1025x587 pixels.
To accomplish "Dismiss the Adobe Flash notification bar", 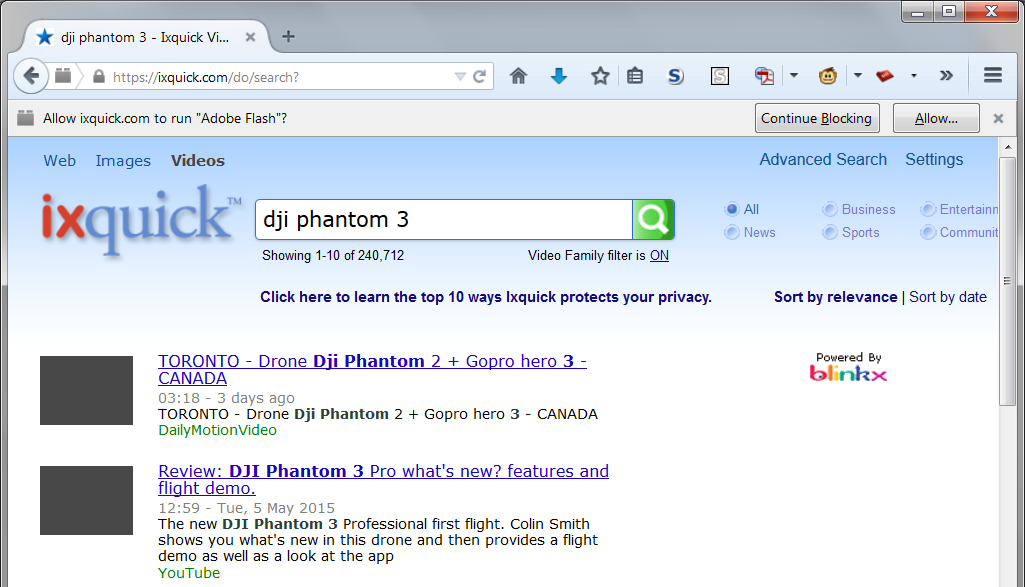I will 998,118.
